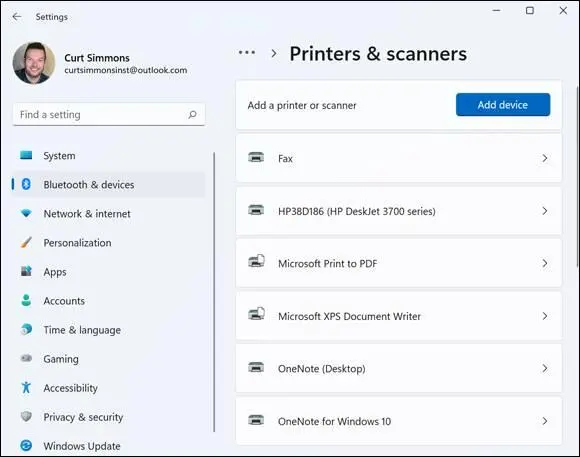Click the Microsoft Print to PDF icon
Screen dimensions: 580x457
click(x=256, y=262)
